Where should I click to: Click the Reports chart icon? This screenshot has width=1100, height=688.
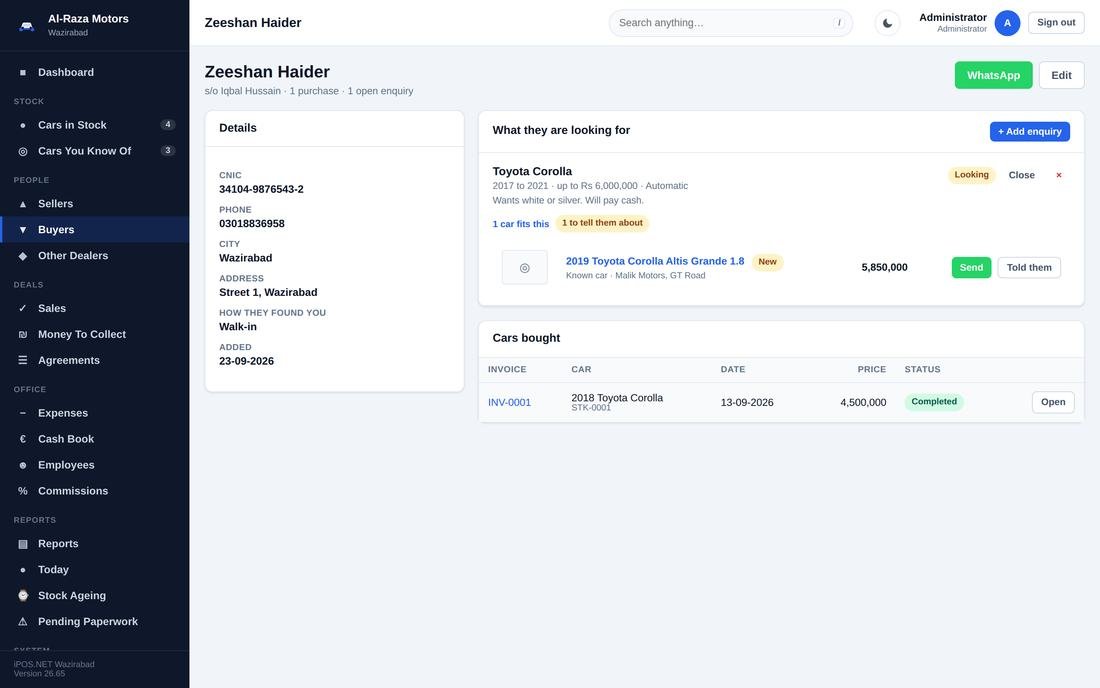tap(22, 544)
